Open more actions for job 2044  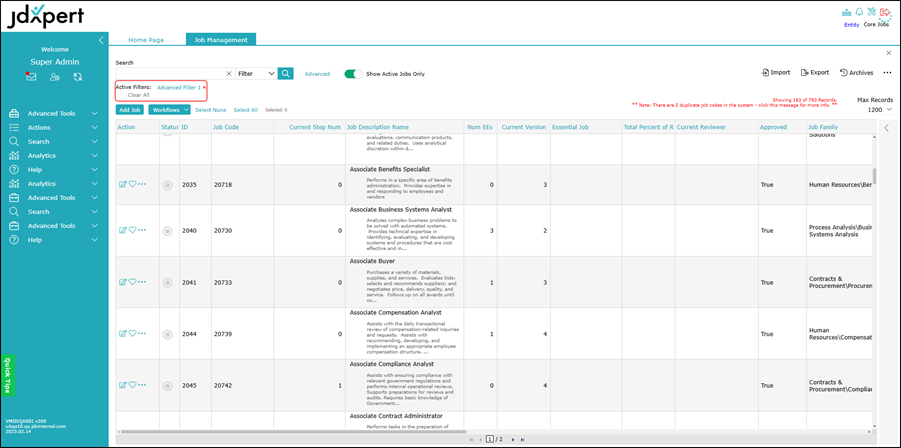[142, 333]
